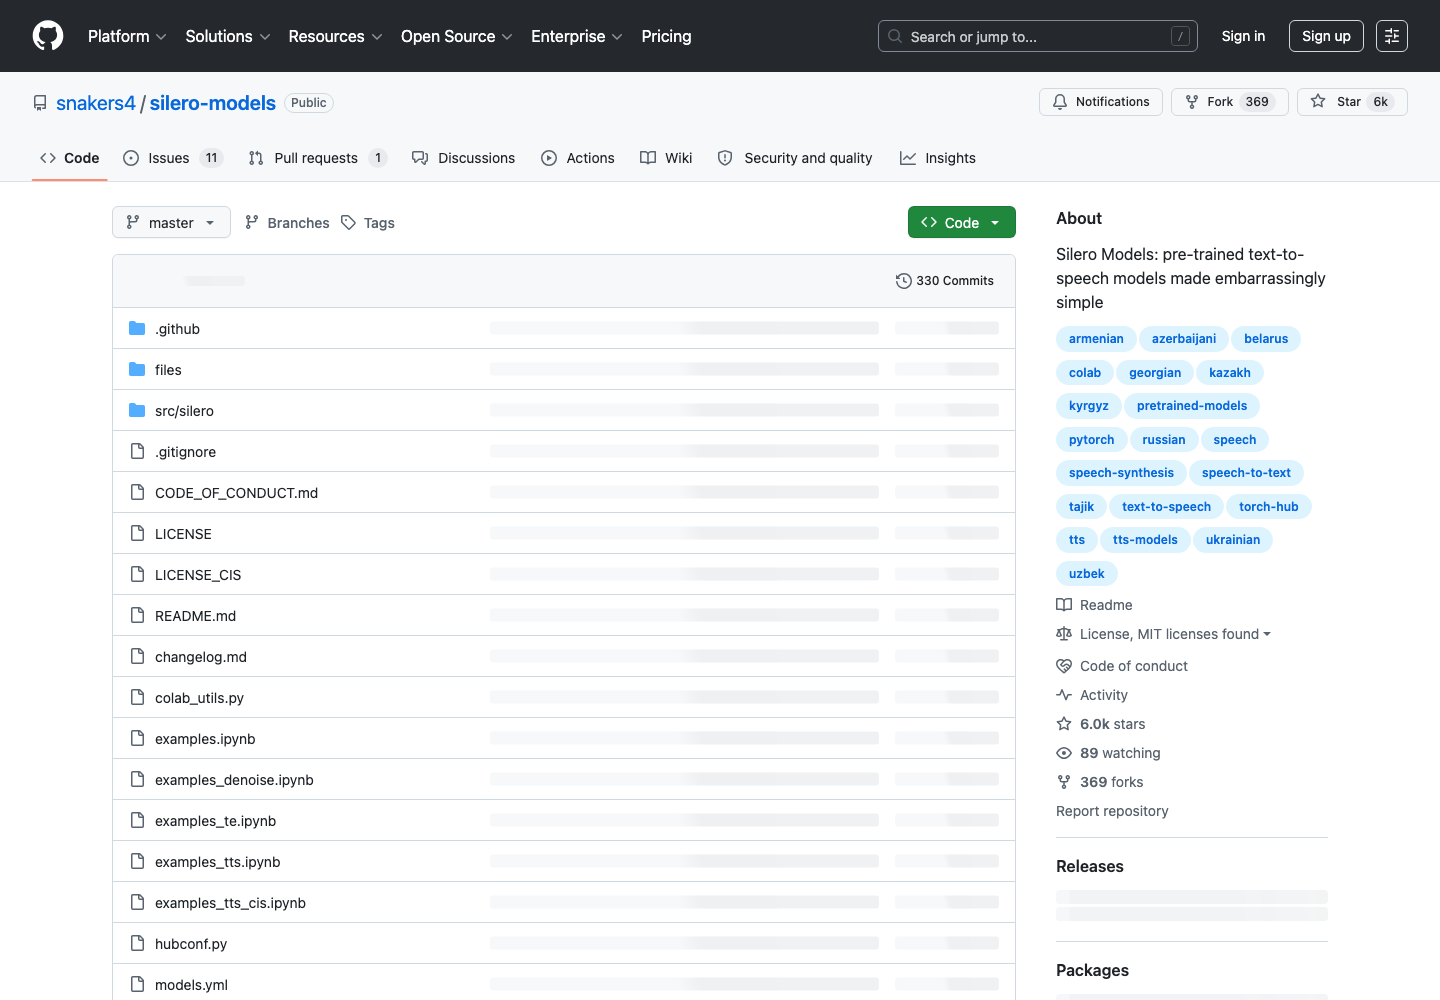1440x1000 pixels.
Task: Click the GitHub logo icon
Action: coord(48,36)
